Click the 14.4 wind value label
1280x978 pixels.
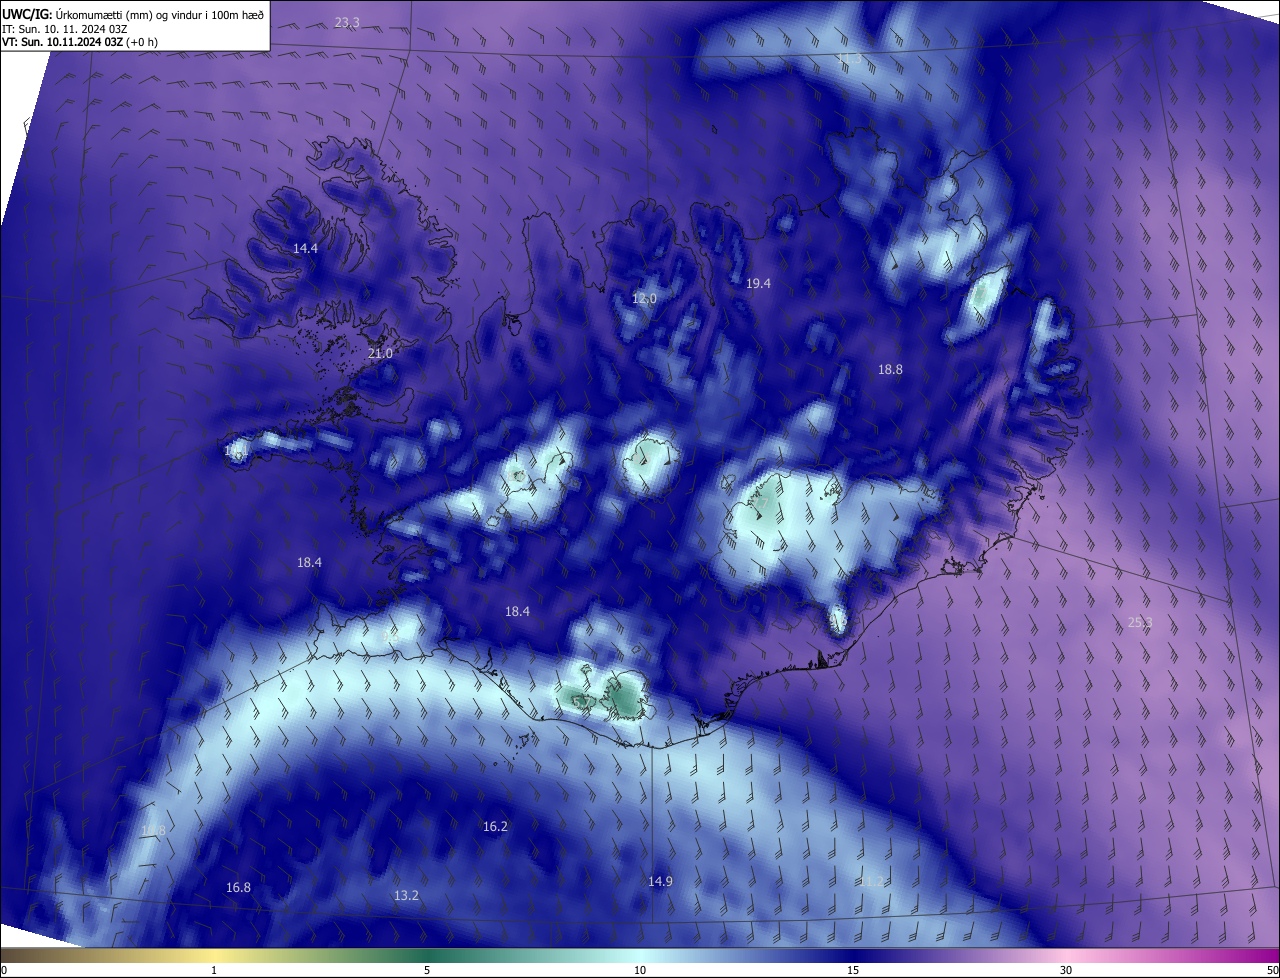point(305,248)
